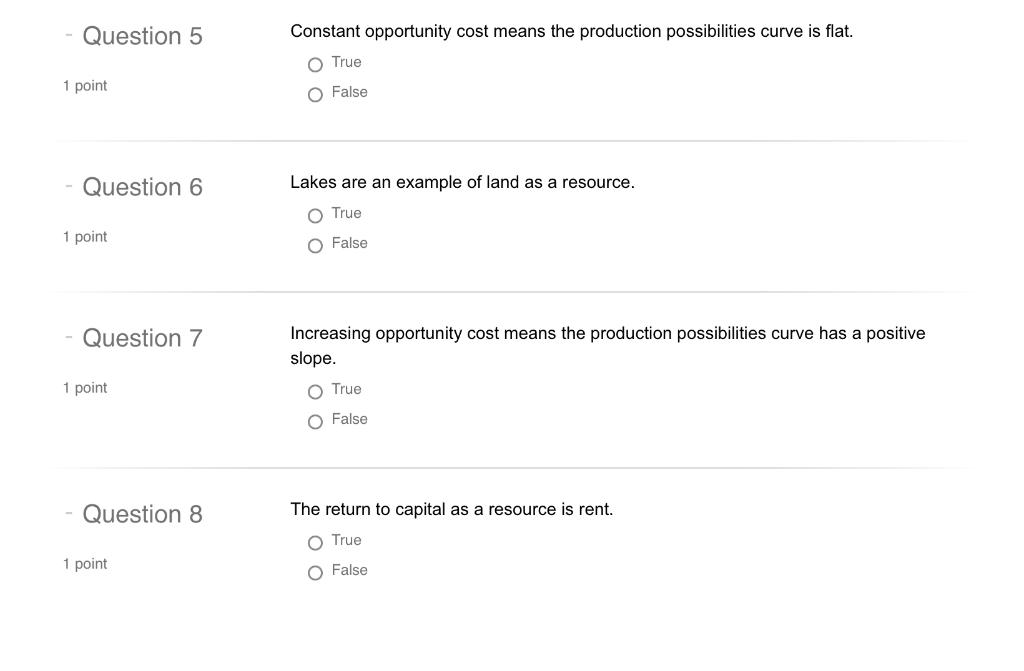Click the Question 6 heading
Screen dimensions: 1024x671
click(142, 187)
